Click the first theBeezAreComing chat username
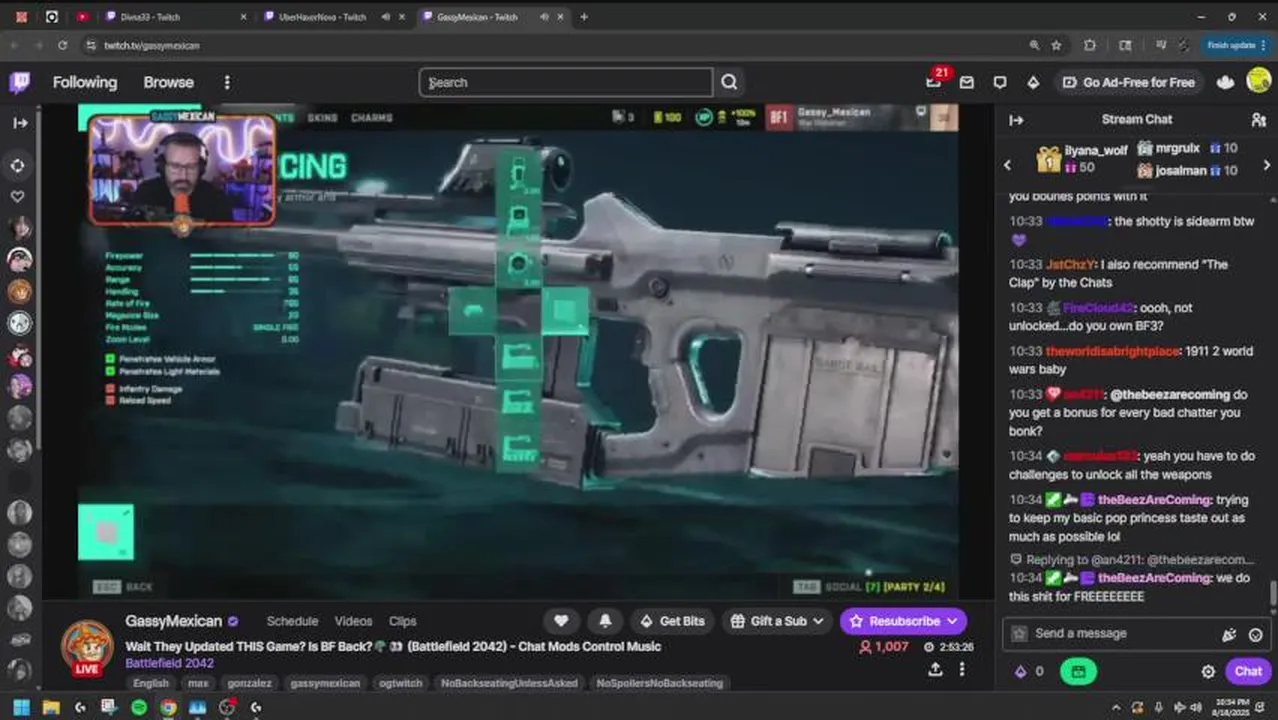1278x720 pixels. click(1154, 500)
